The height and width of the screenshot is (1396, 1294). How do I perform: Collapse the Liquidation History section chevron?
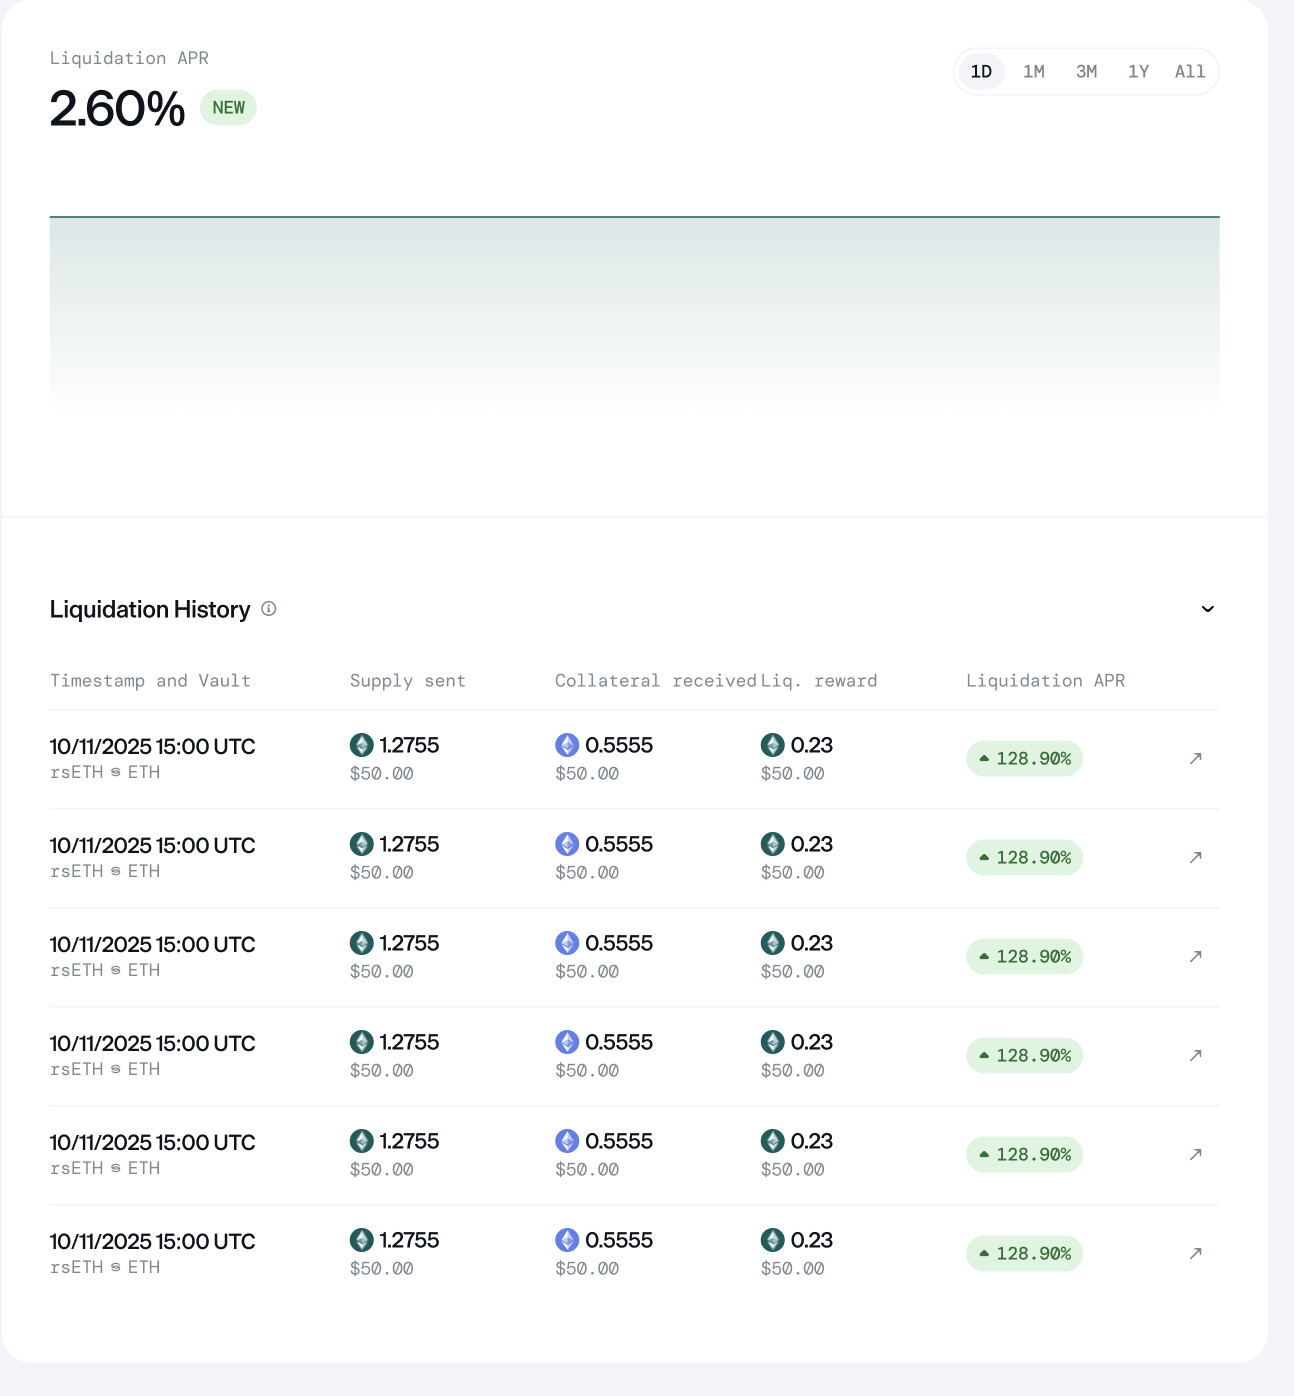[x=1207, y=609]
